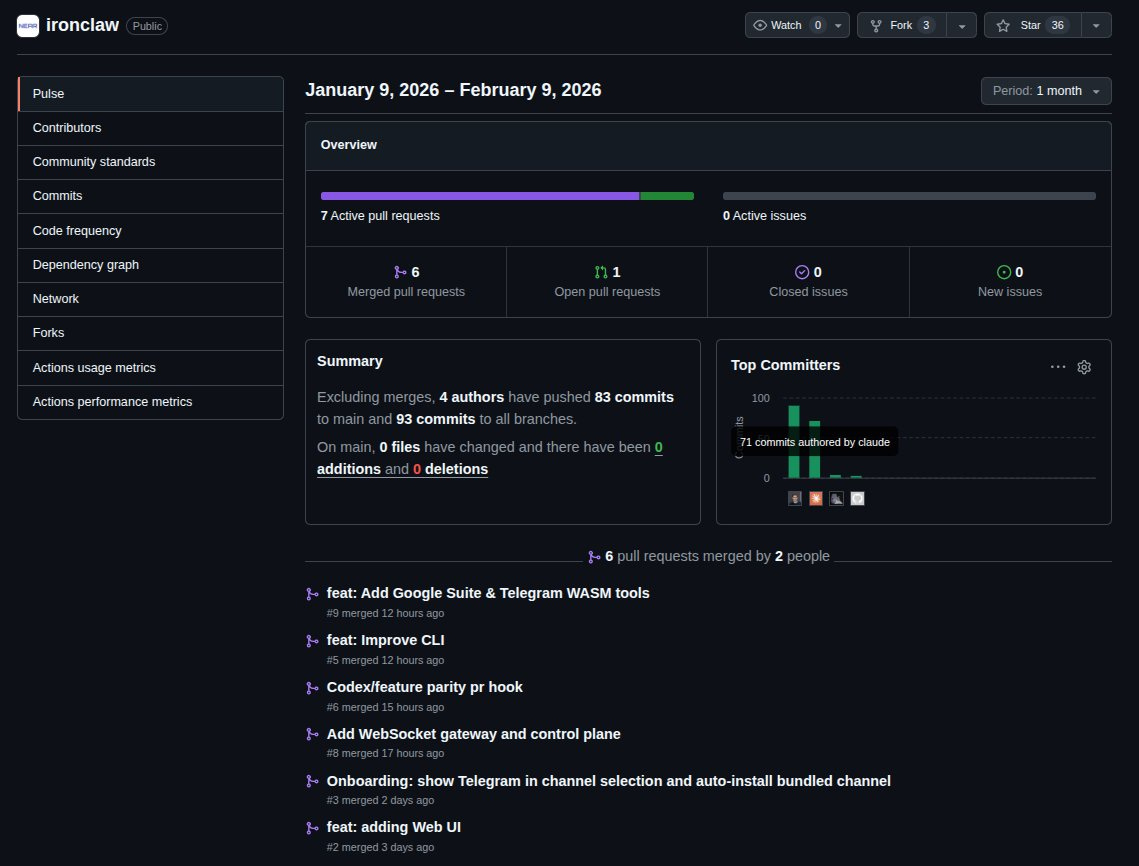1139x866 pixels.
Task: Click merged icon beside Improve CLI PR
Action: pyautogui.click(x=312, y=642)
